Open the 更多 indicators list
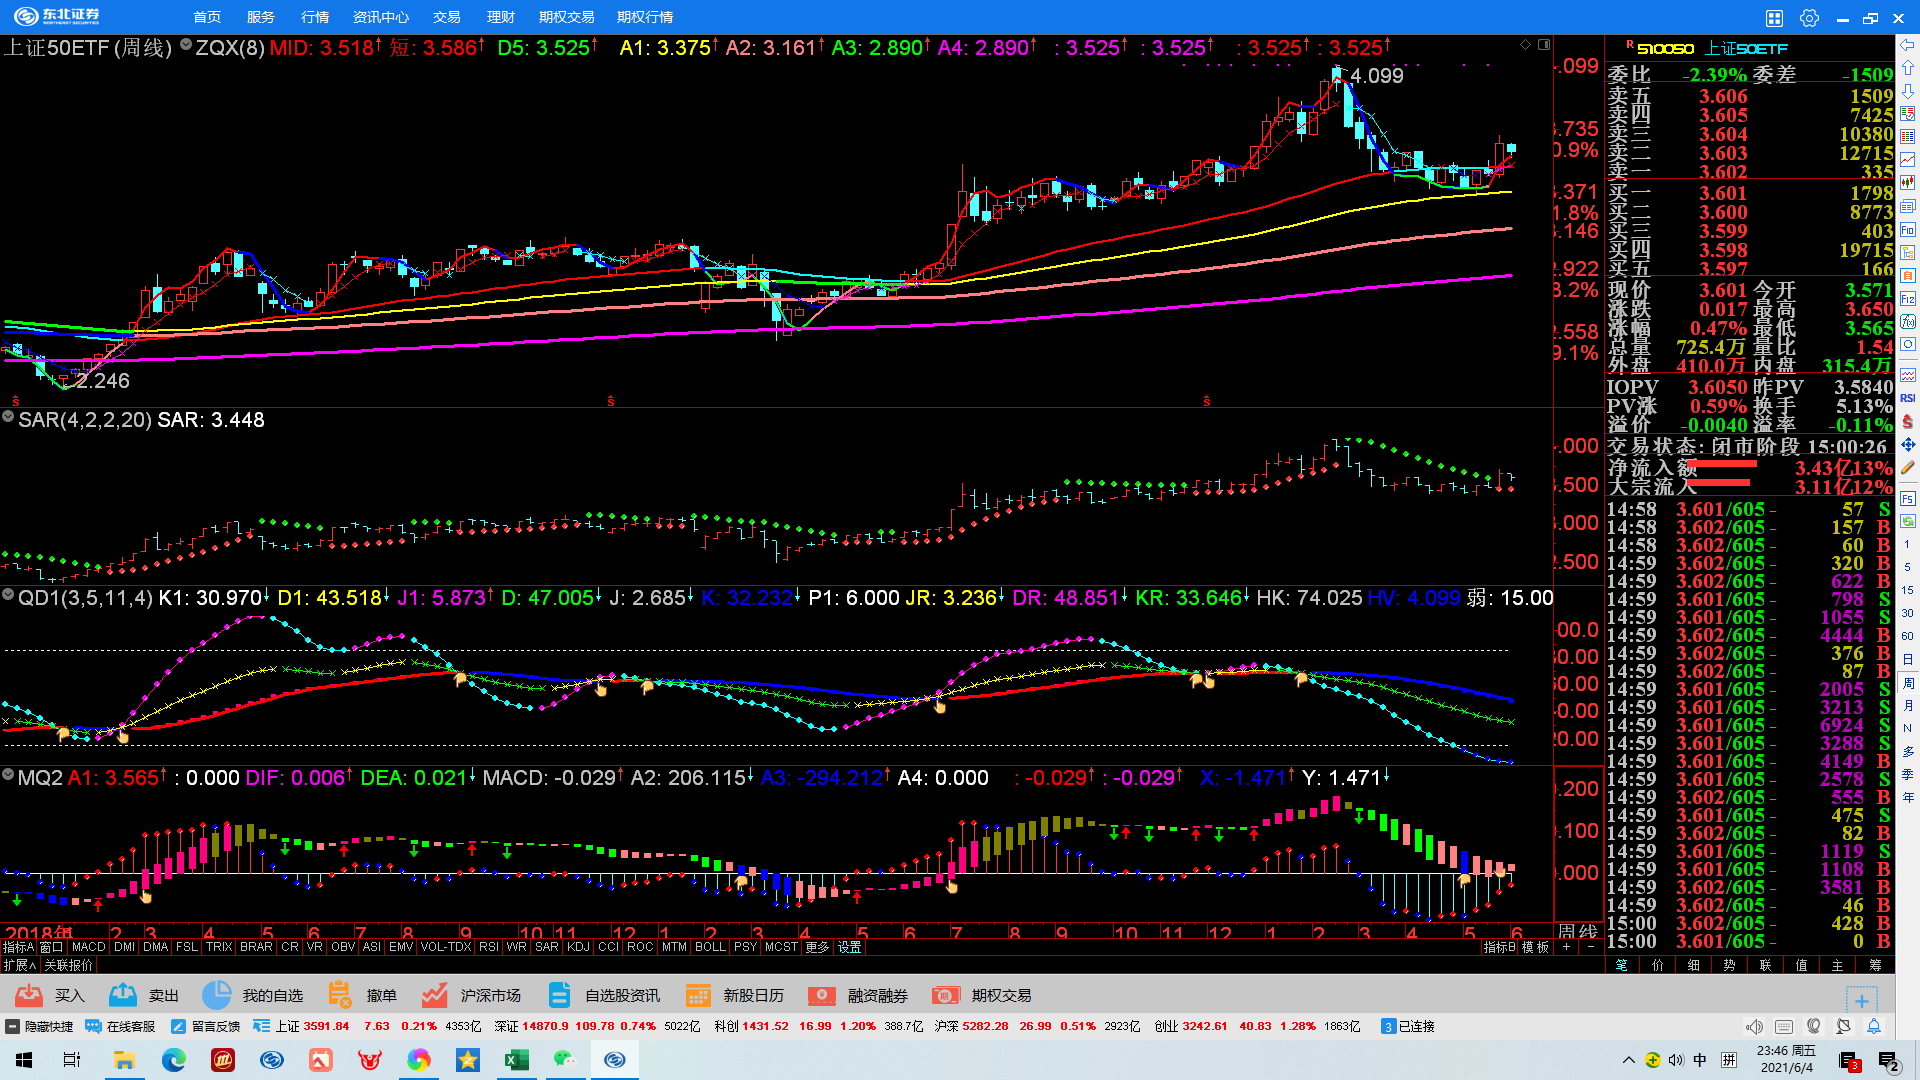 point(817,947)
